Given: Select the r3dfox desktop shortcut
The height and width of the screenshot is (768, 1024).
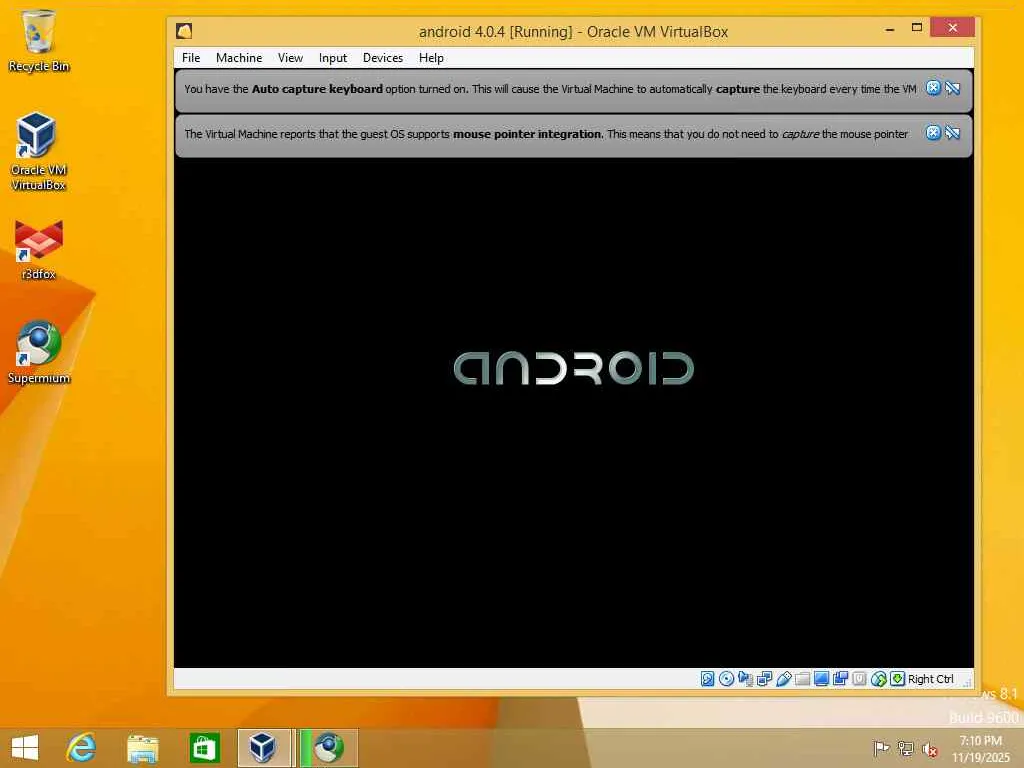Looking at the screenshot, I should [39, 251].
